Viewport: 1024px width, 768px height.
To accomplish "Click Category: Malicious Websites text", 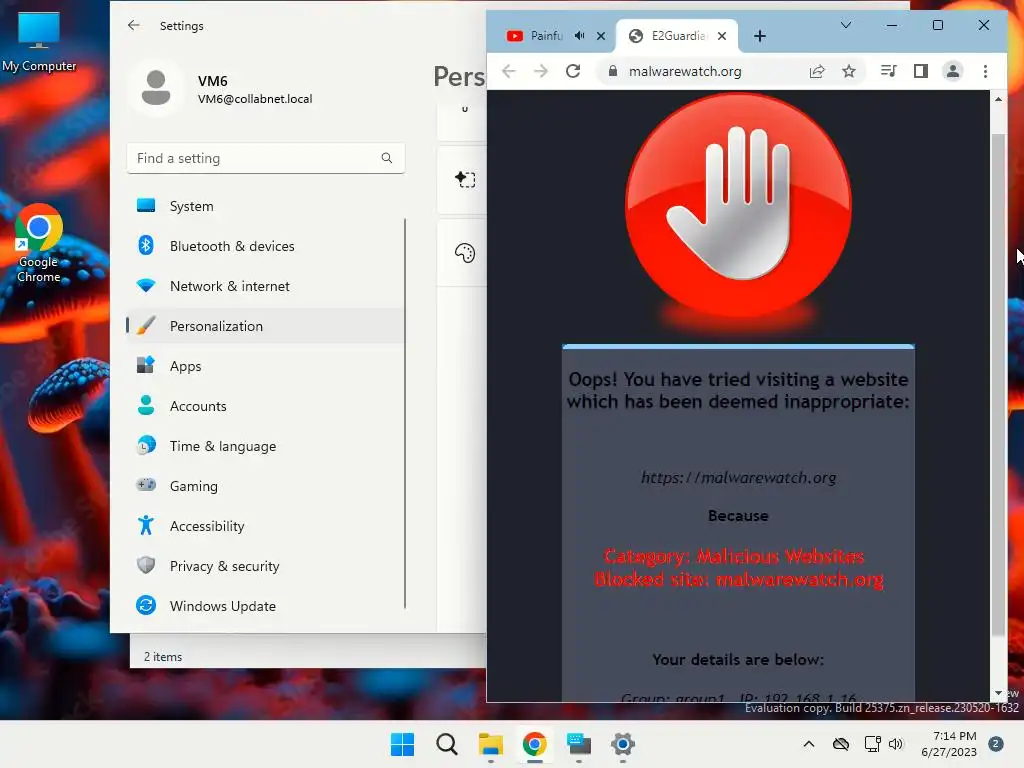I will point(734,556).
